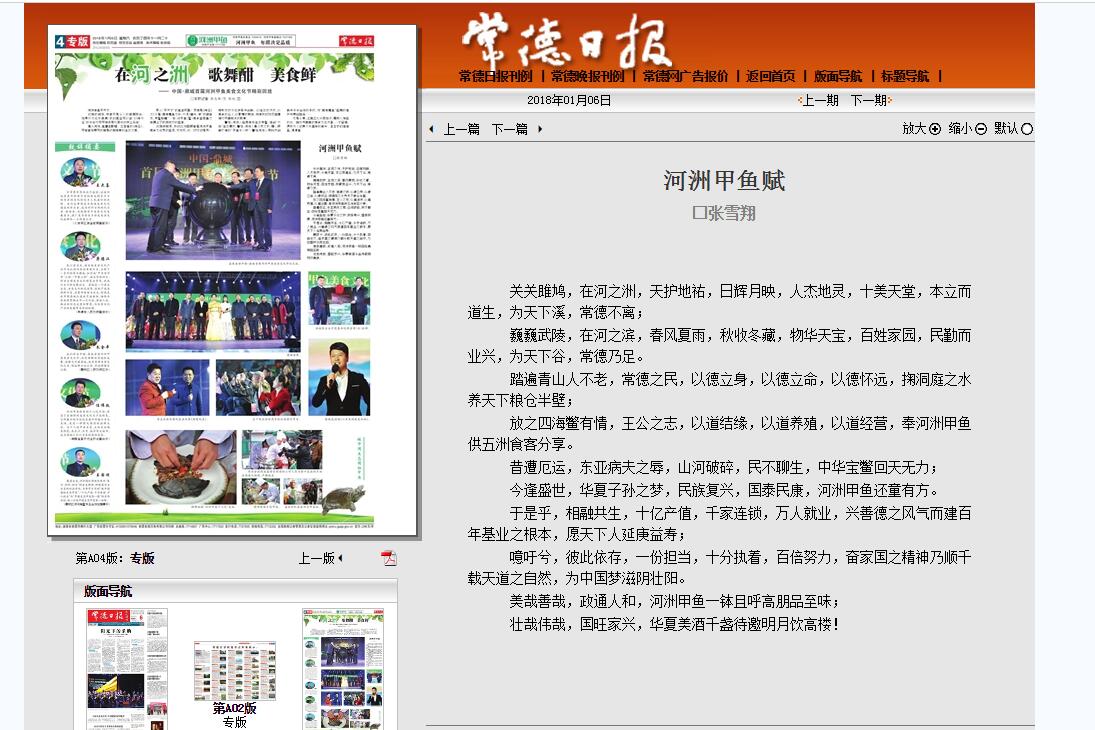1095x730 pixels.
Task: Open 常德网广告报价 menu item
Action: coord(686,76)
